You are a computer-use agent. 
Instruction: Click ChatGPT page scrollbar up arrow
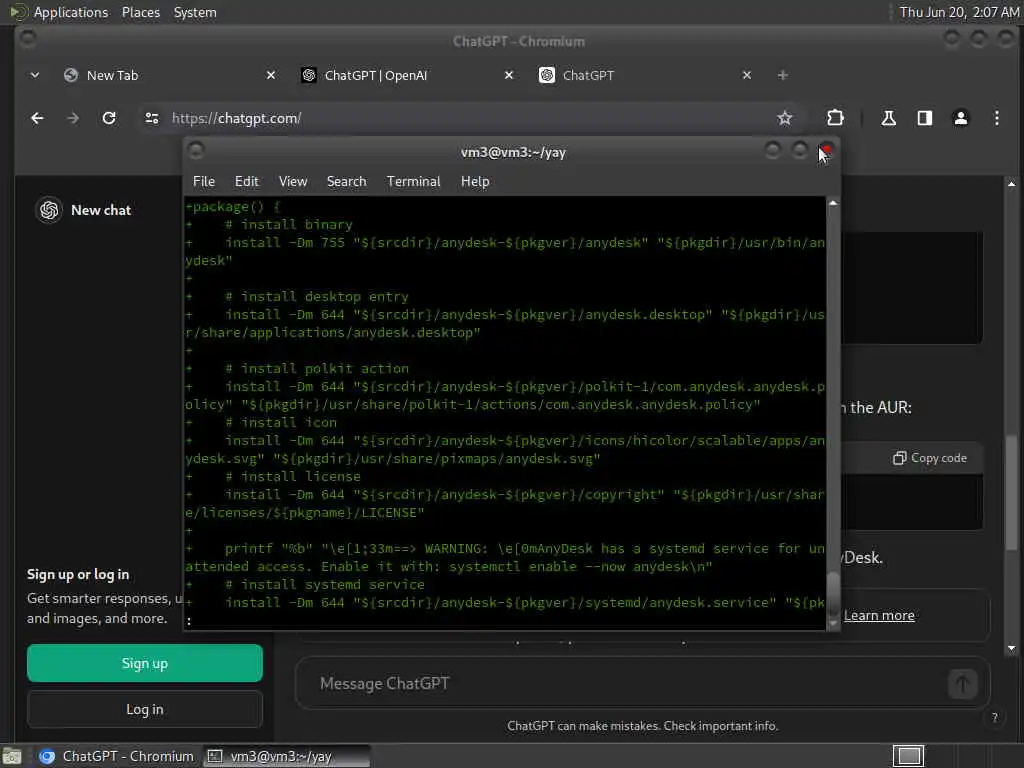tap(1012, 184)
